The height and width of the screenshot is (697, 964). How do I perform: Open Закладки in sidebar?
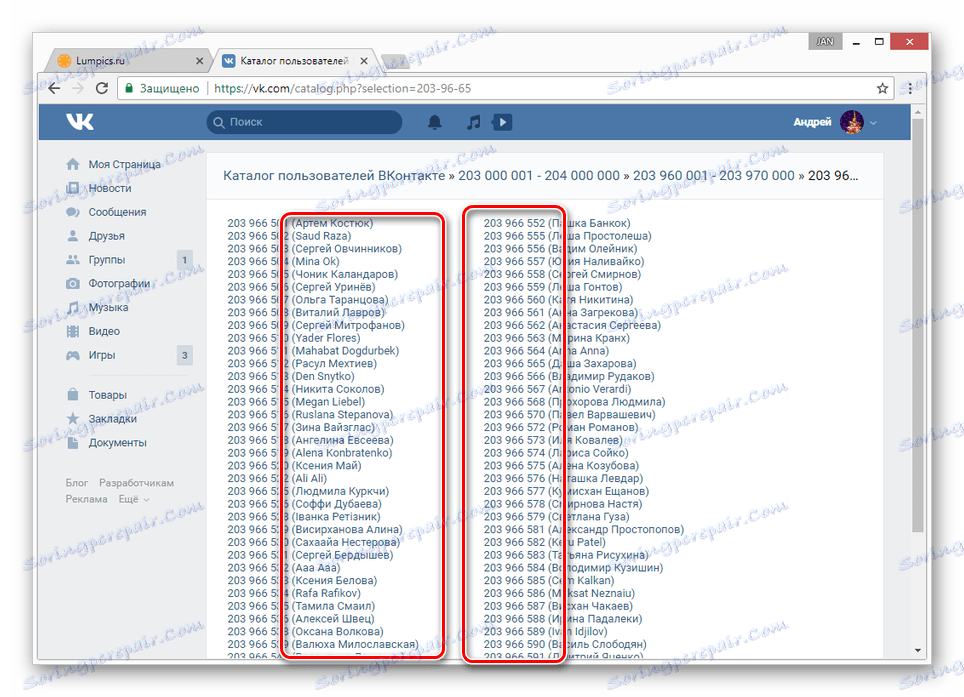pos(113,419)
